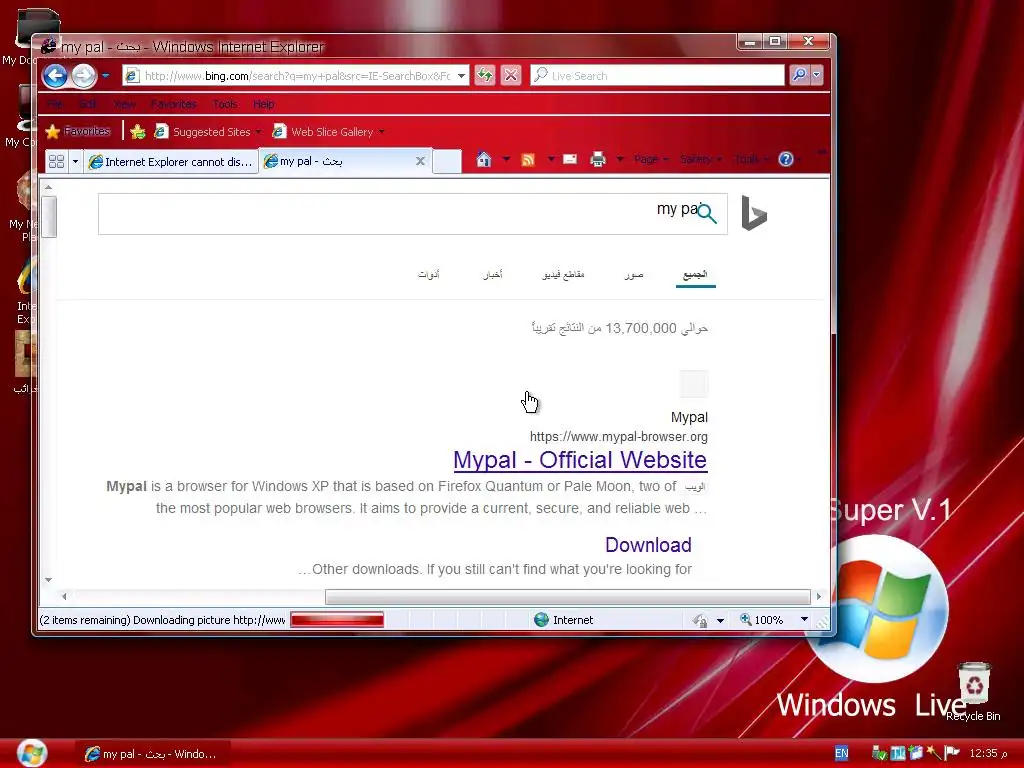
Task: Open search provider options dropdown
Action: [x=816, y=76]
